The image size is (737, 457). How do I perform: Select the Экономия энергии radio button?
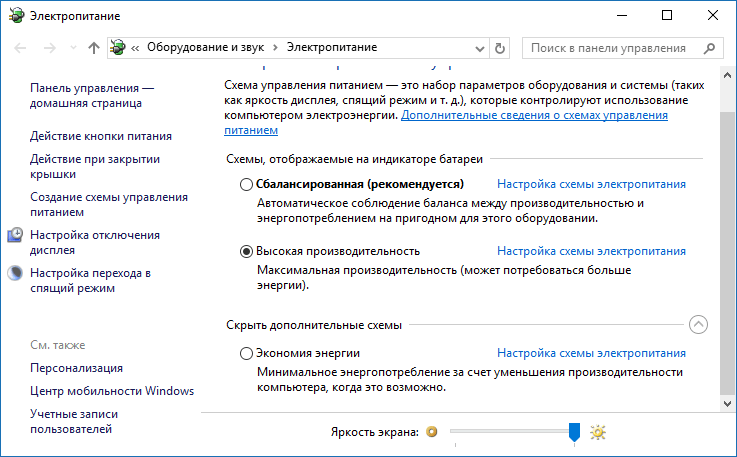click(x=247, y=353)
